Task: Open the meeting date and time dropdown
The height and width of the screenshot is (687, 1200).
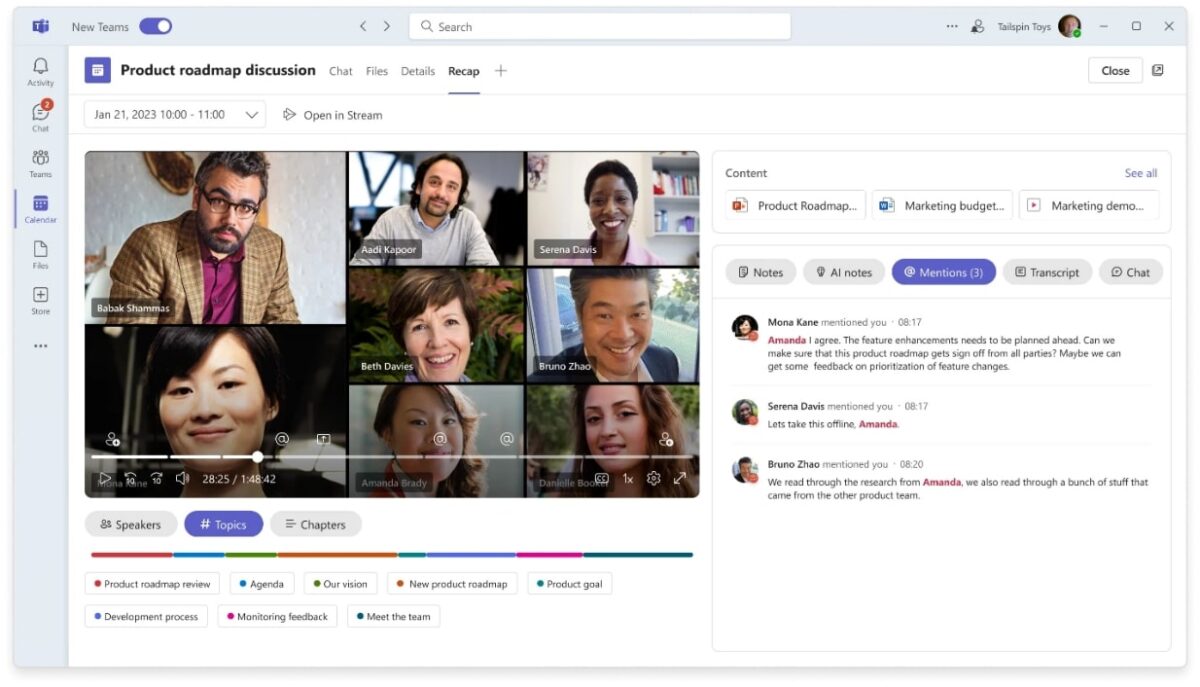Action: click(x=174, y=114)
